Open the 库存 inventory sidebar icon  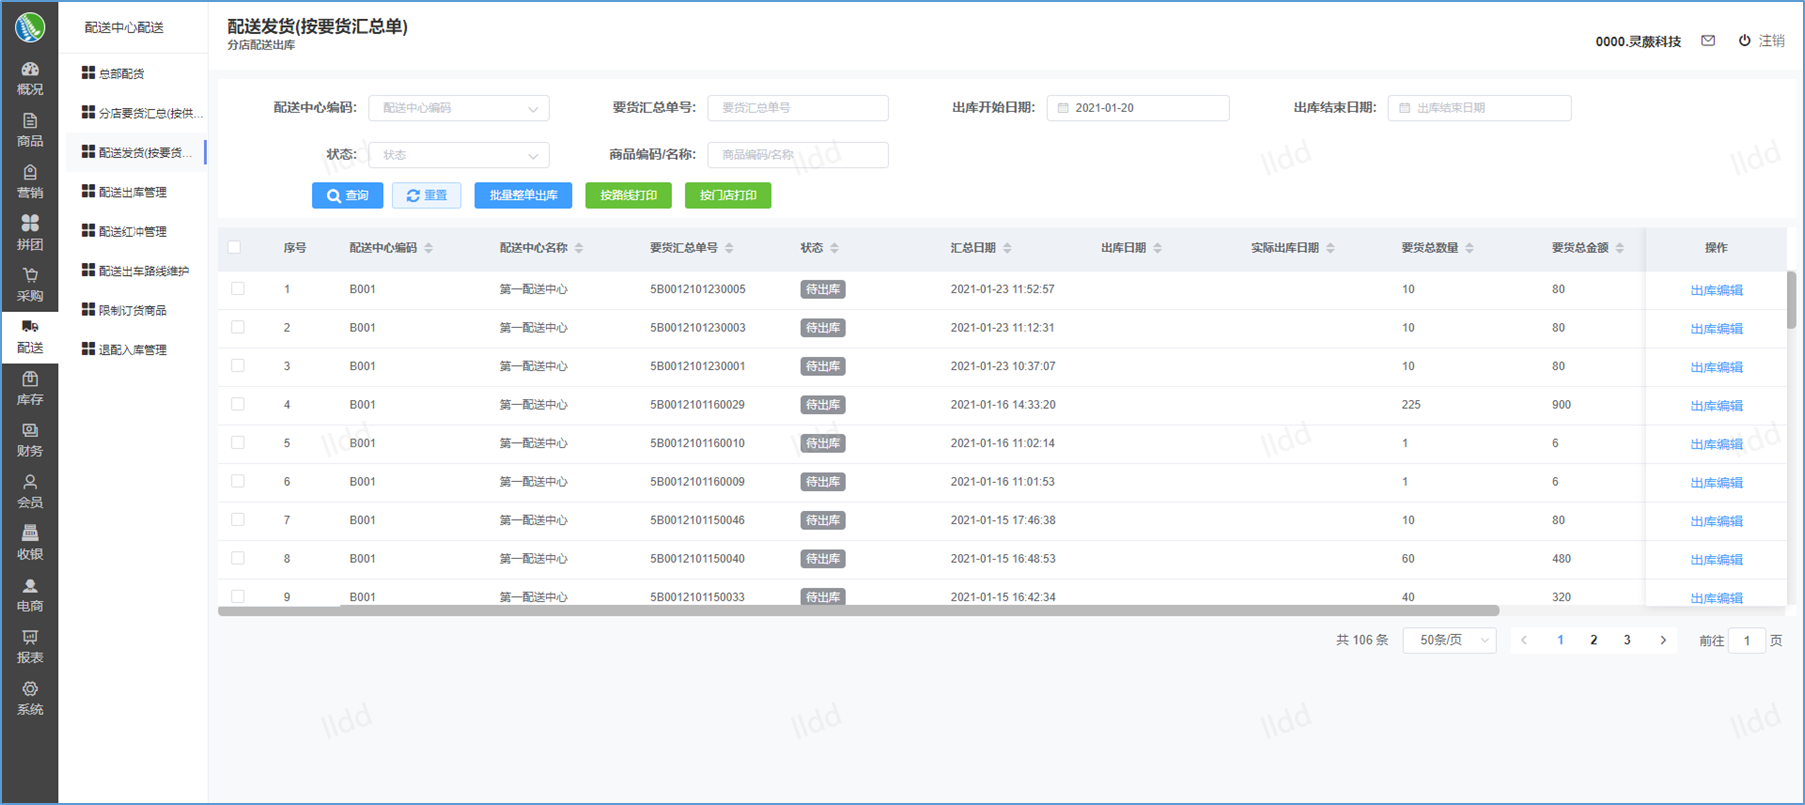click(x=30, y=388)
